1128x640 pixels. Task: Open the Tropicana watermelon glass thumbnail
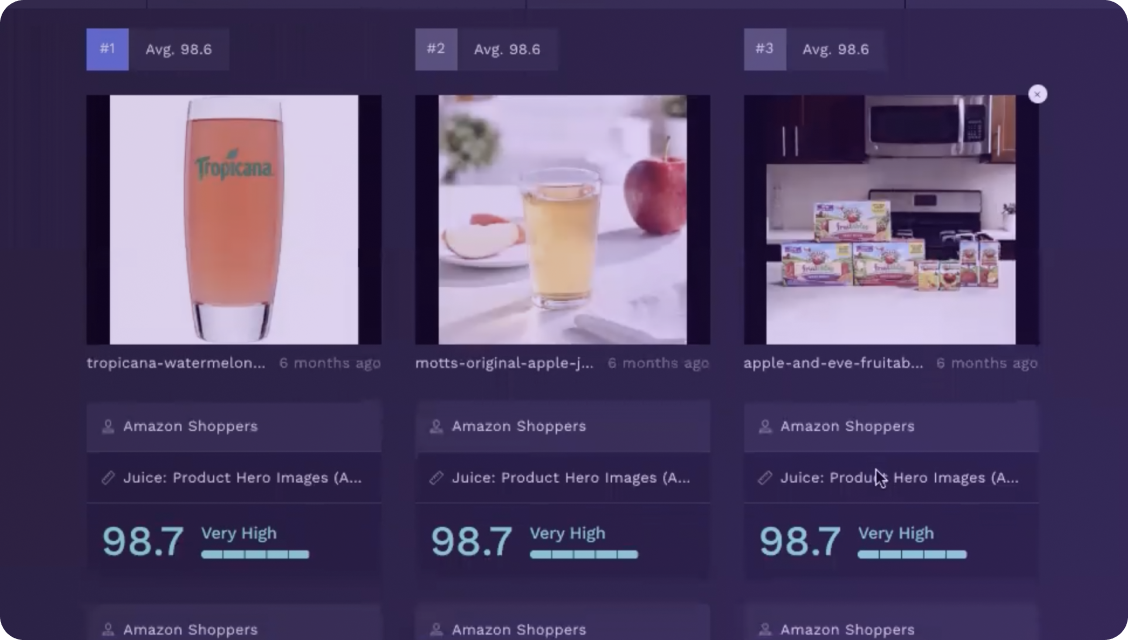(234, 219)
